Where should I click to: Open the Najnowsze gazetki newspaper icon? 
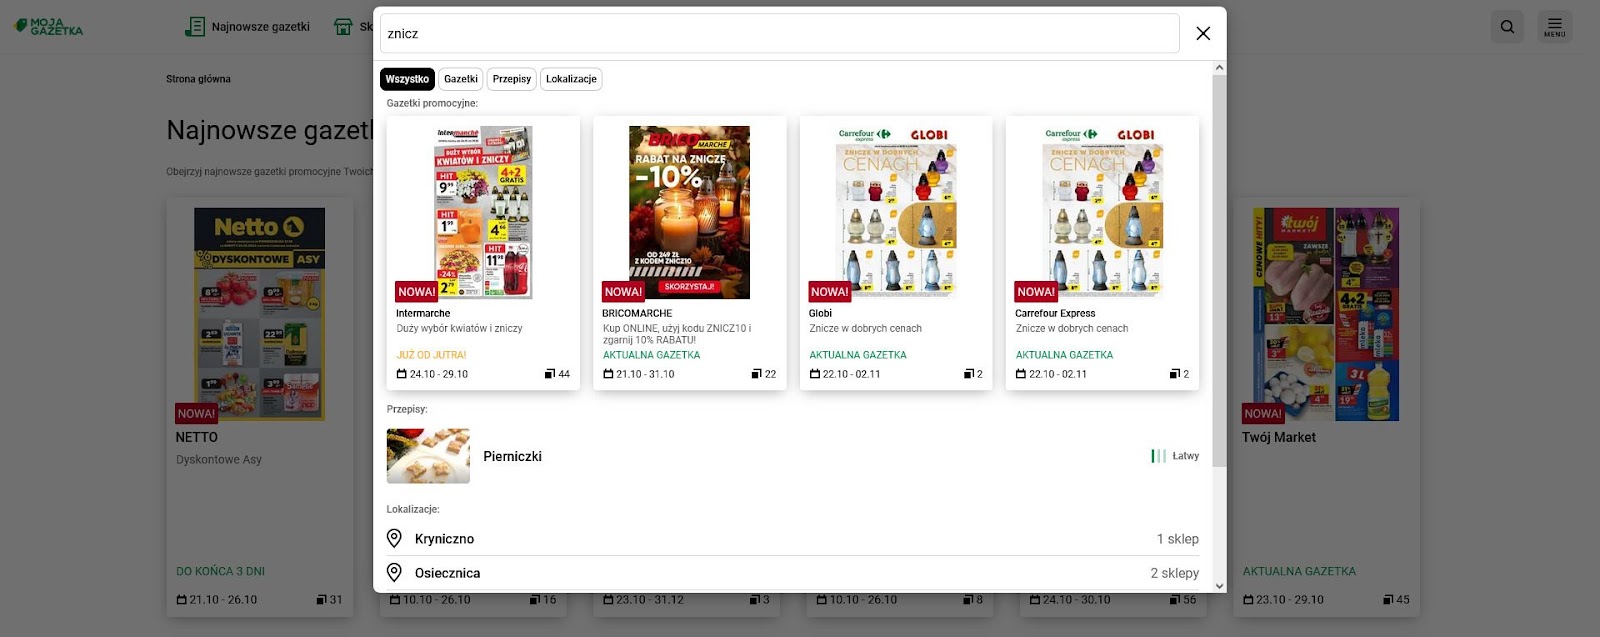(195, 27)
